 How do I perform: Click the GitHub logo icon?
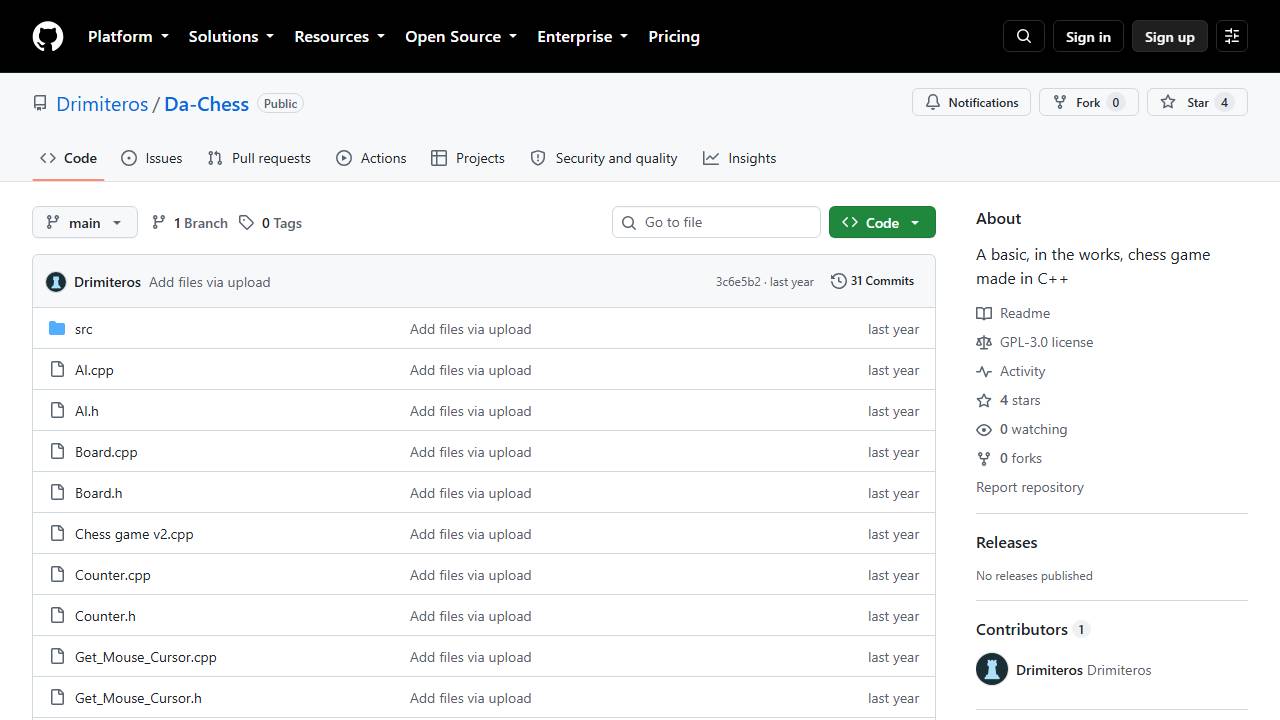[x=48, y=36]
